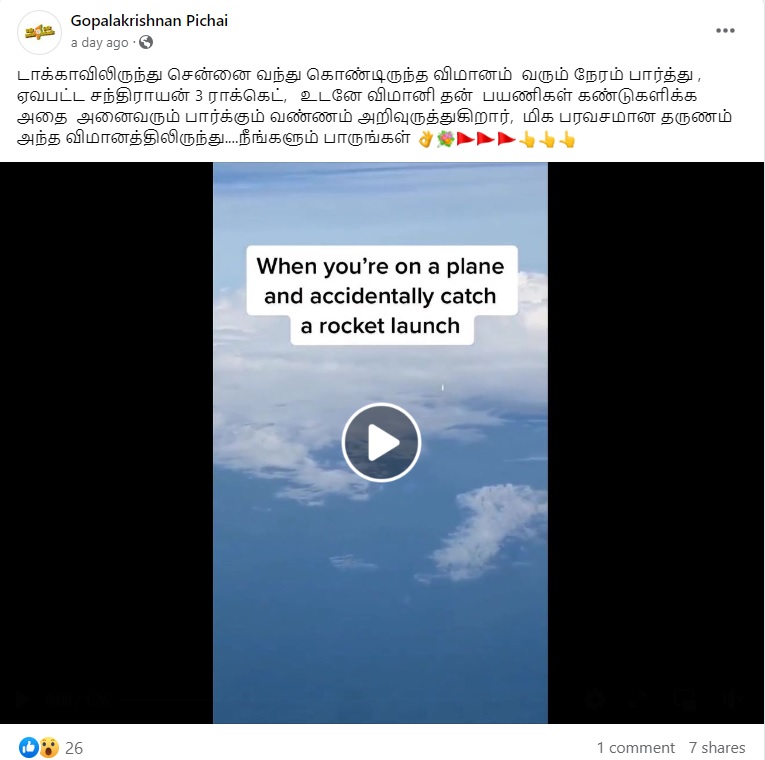
Task: Play the video with the center play button
Action: 381,442
